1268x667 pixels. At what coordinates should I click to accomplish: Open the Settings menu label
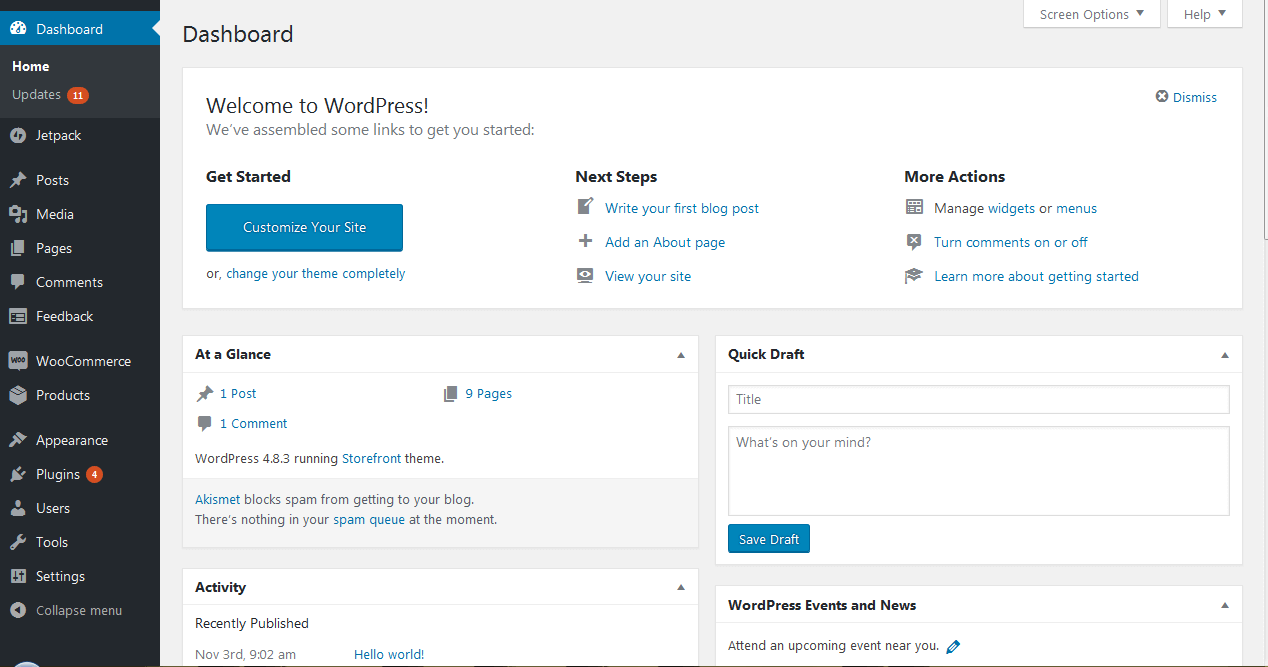coord(60,576)
